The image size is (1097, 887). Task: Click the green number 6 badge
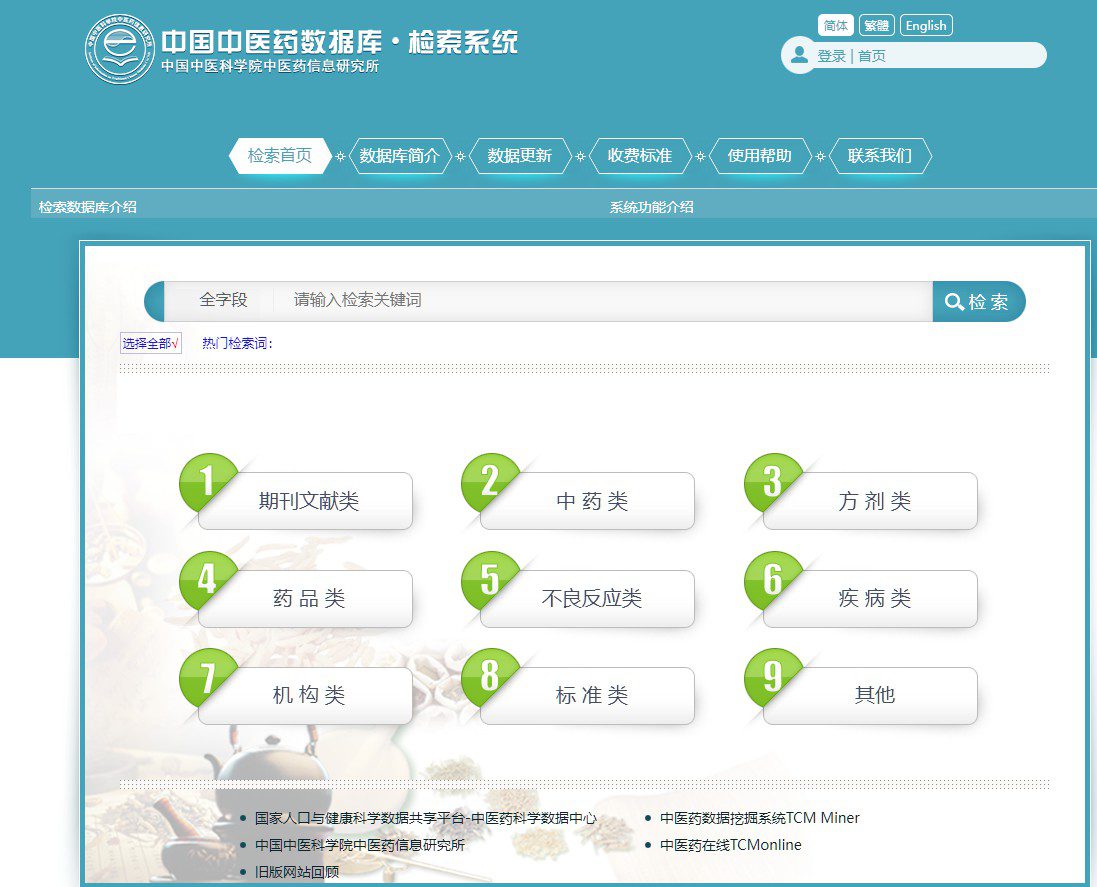point(772,580)
